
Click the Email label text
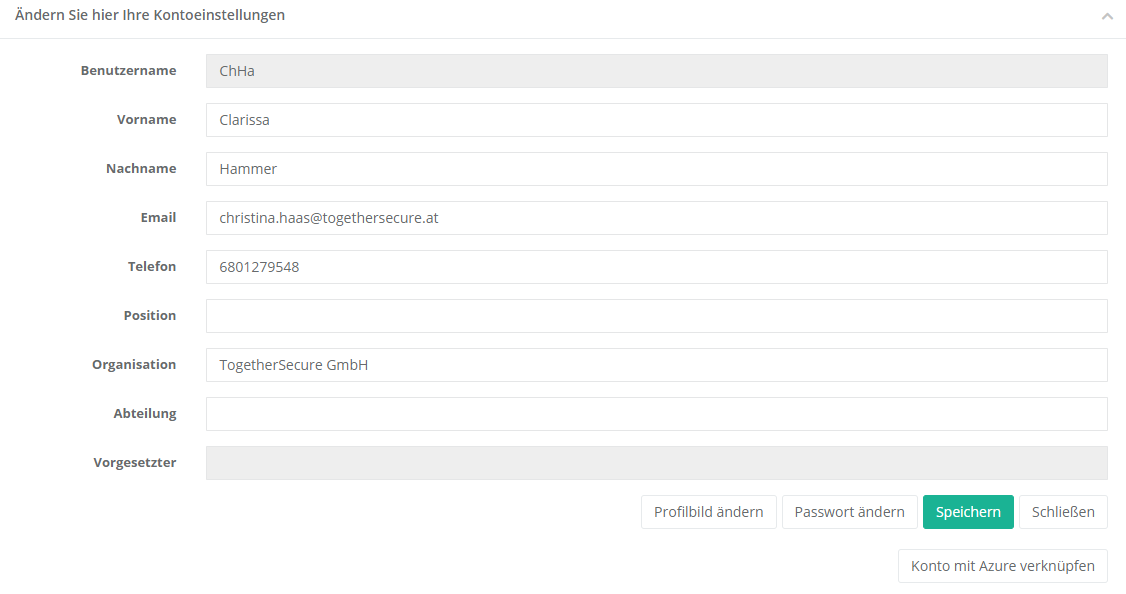point(158,218)
